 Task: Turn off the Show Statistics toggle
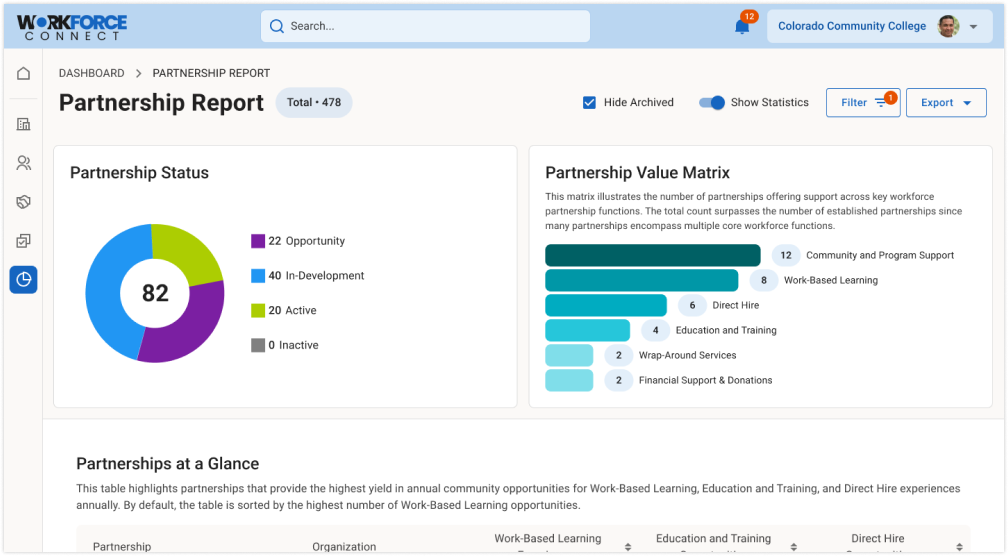(712, 102)
